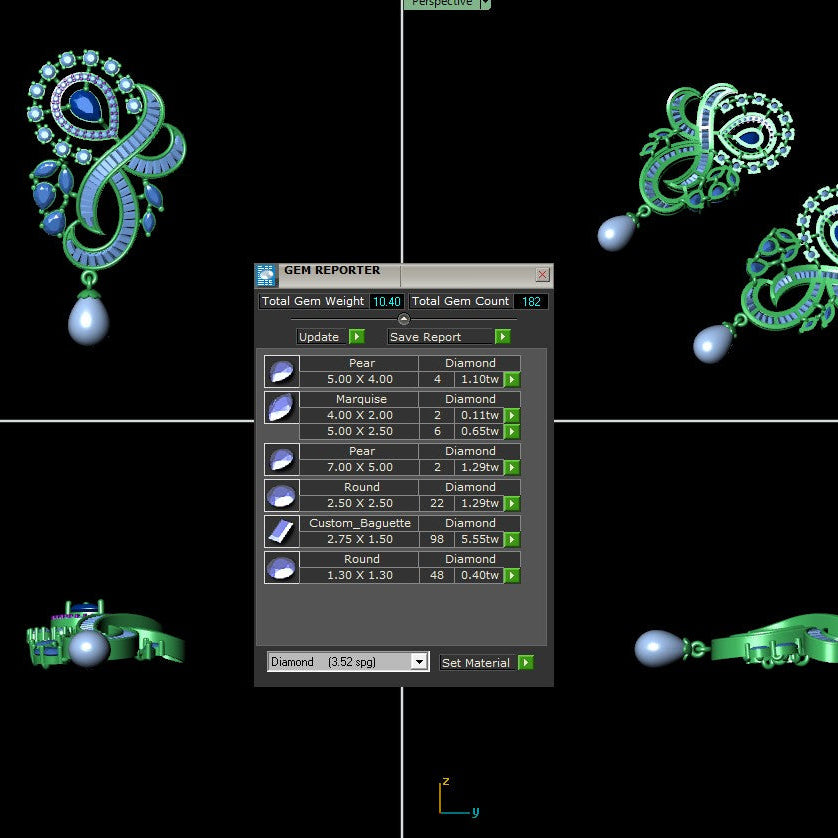Open the Diamond (3.52 spg) material dropdown
This screenshot has height=838, width=838.
coord(421,661)
